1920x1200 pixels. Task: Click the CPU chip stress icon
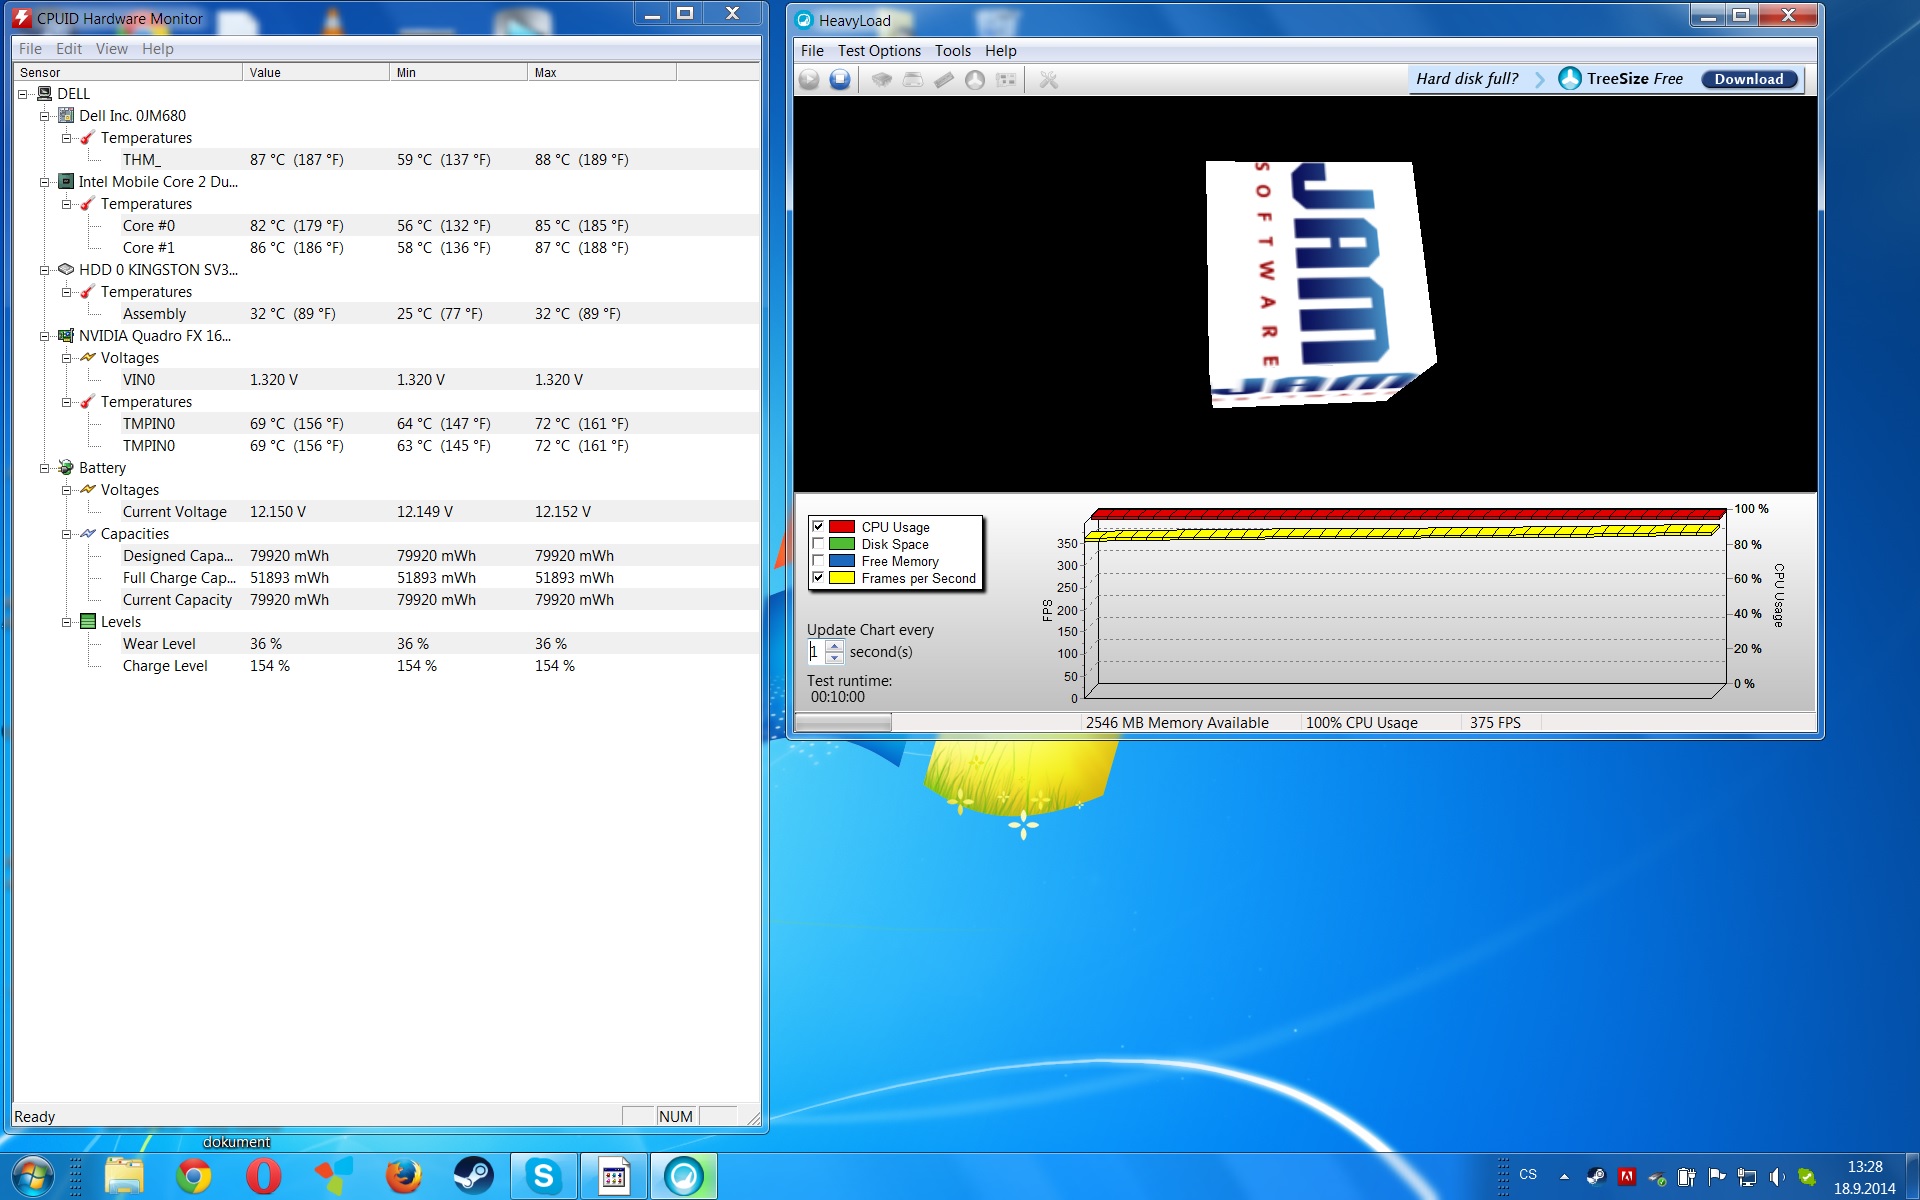tap(881, 80)
